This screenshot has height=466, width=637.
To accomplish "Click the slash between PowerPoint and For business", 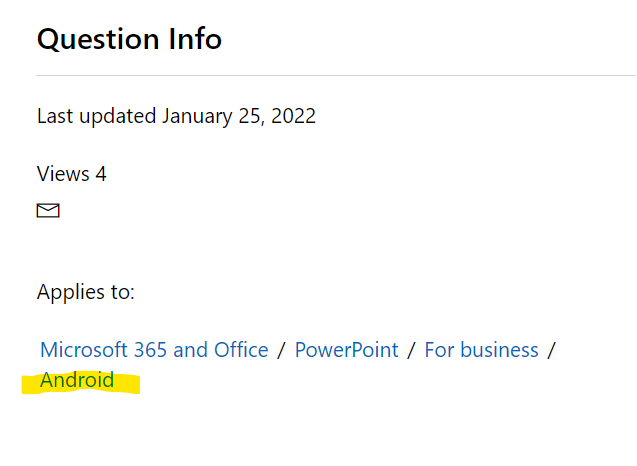I will 412,350.
